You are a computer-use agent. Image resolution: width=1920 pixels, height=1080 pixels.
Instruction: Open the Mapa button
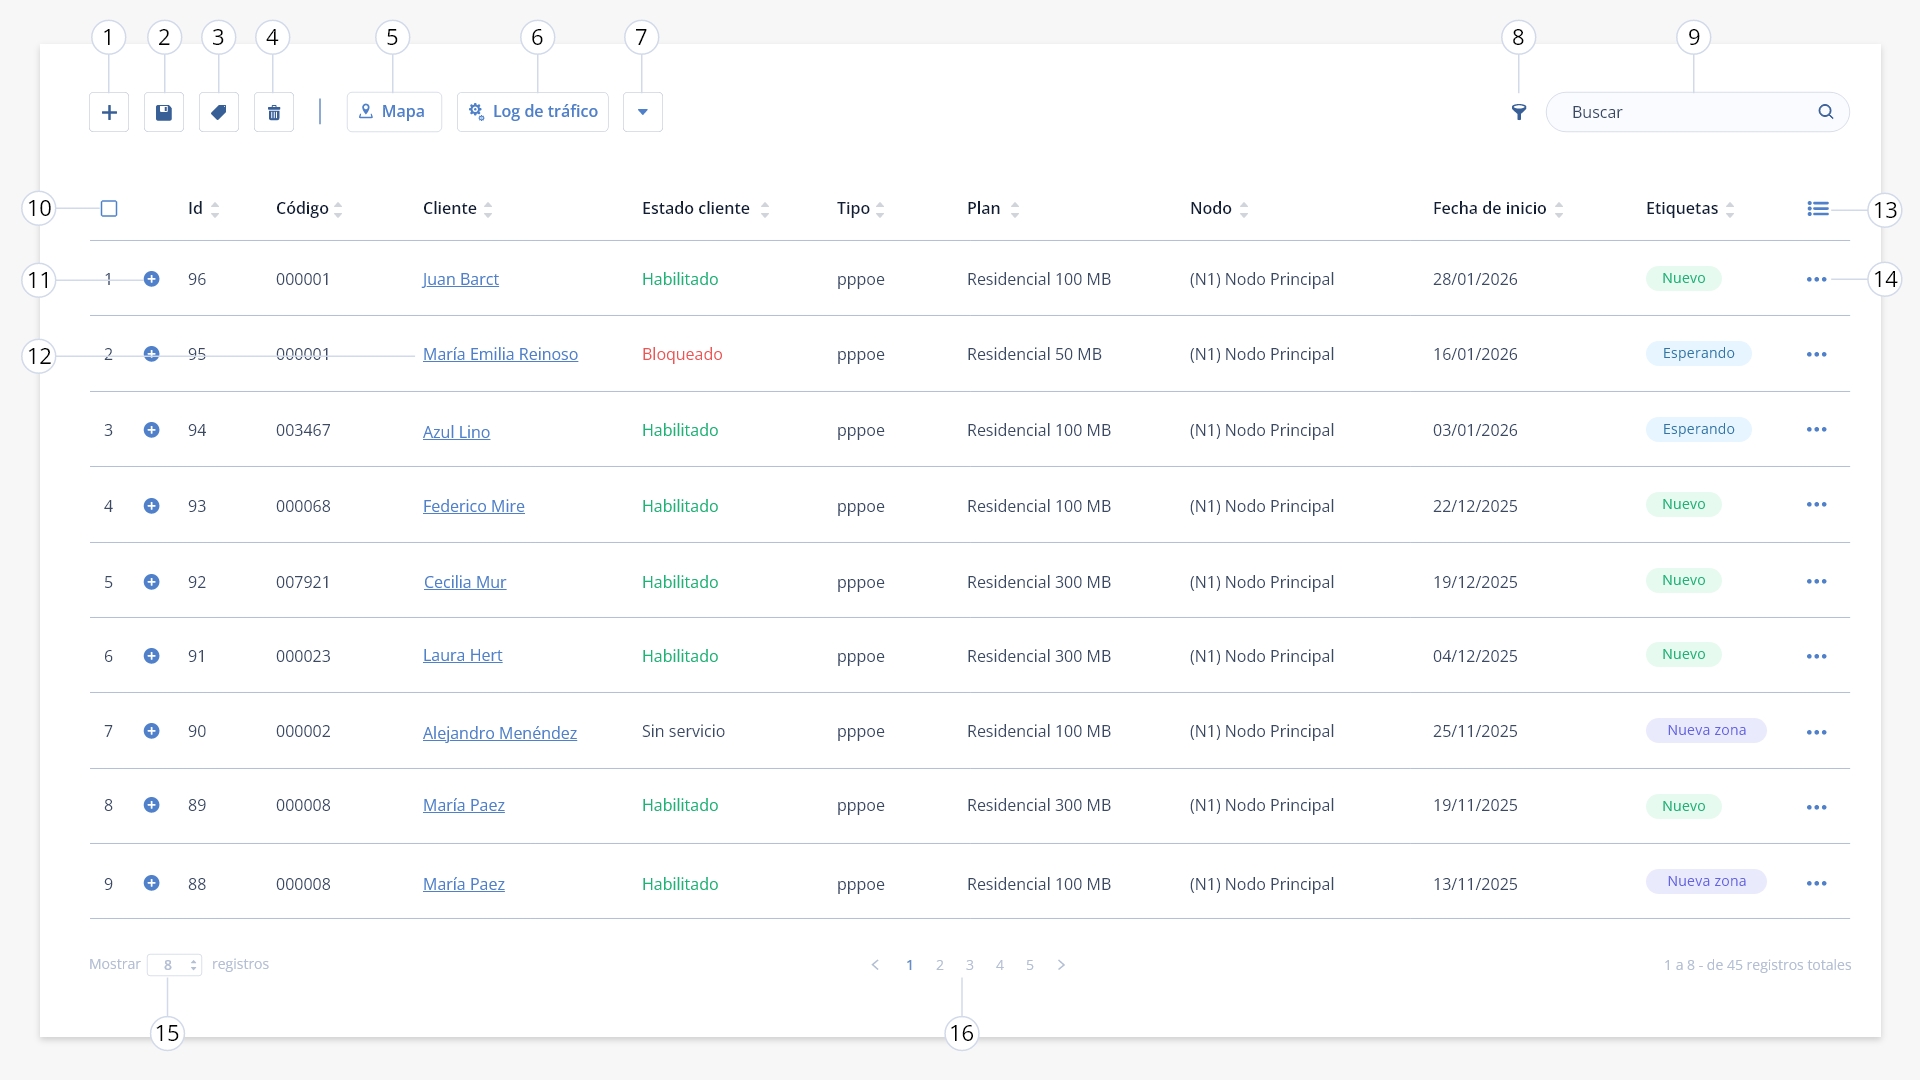(x=394, y=112)
